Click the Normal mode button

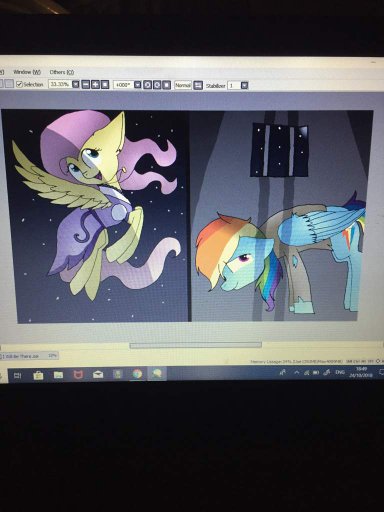pos(183,85)
